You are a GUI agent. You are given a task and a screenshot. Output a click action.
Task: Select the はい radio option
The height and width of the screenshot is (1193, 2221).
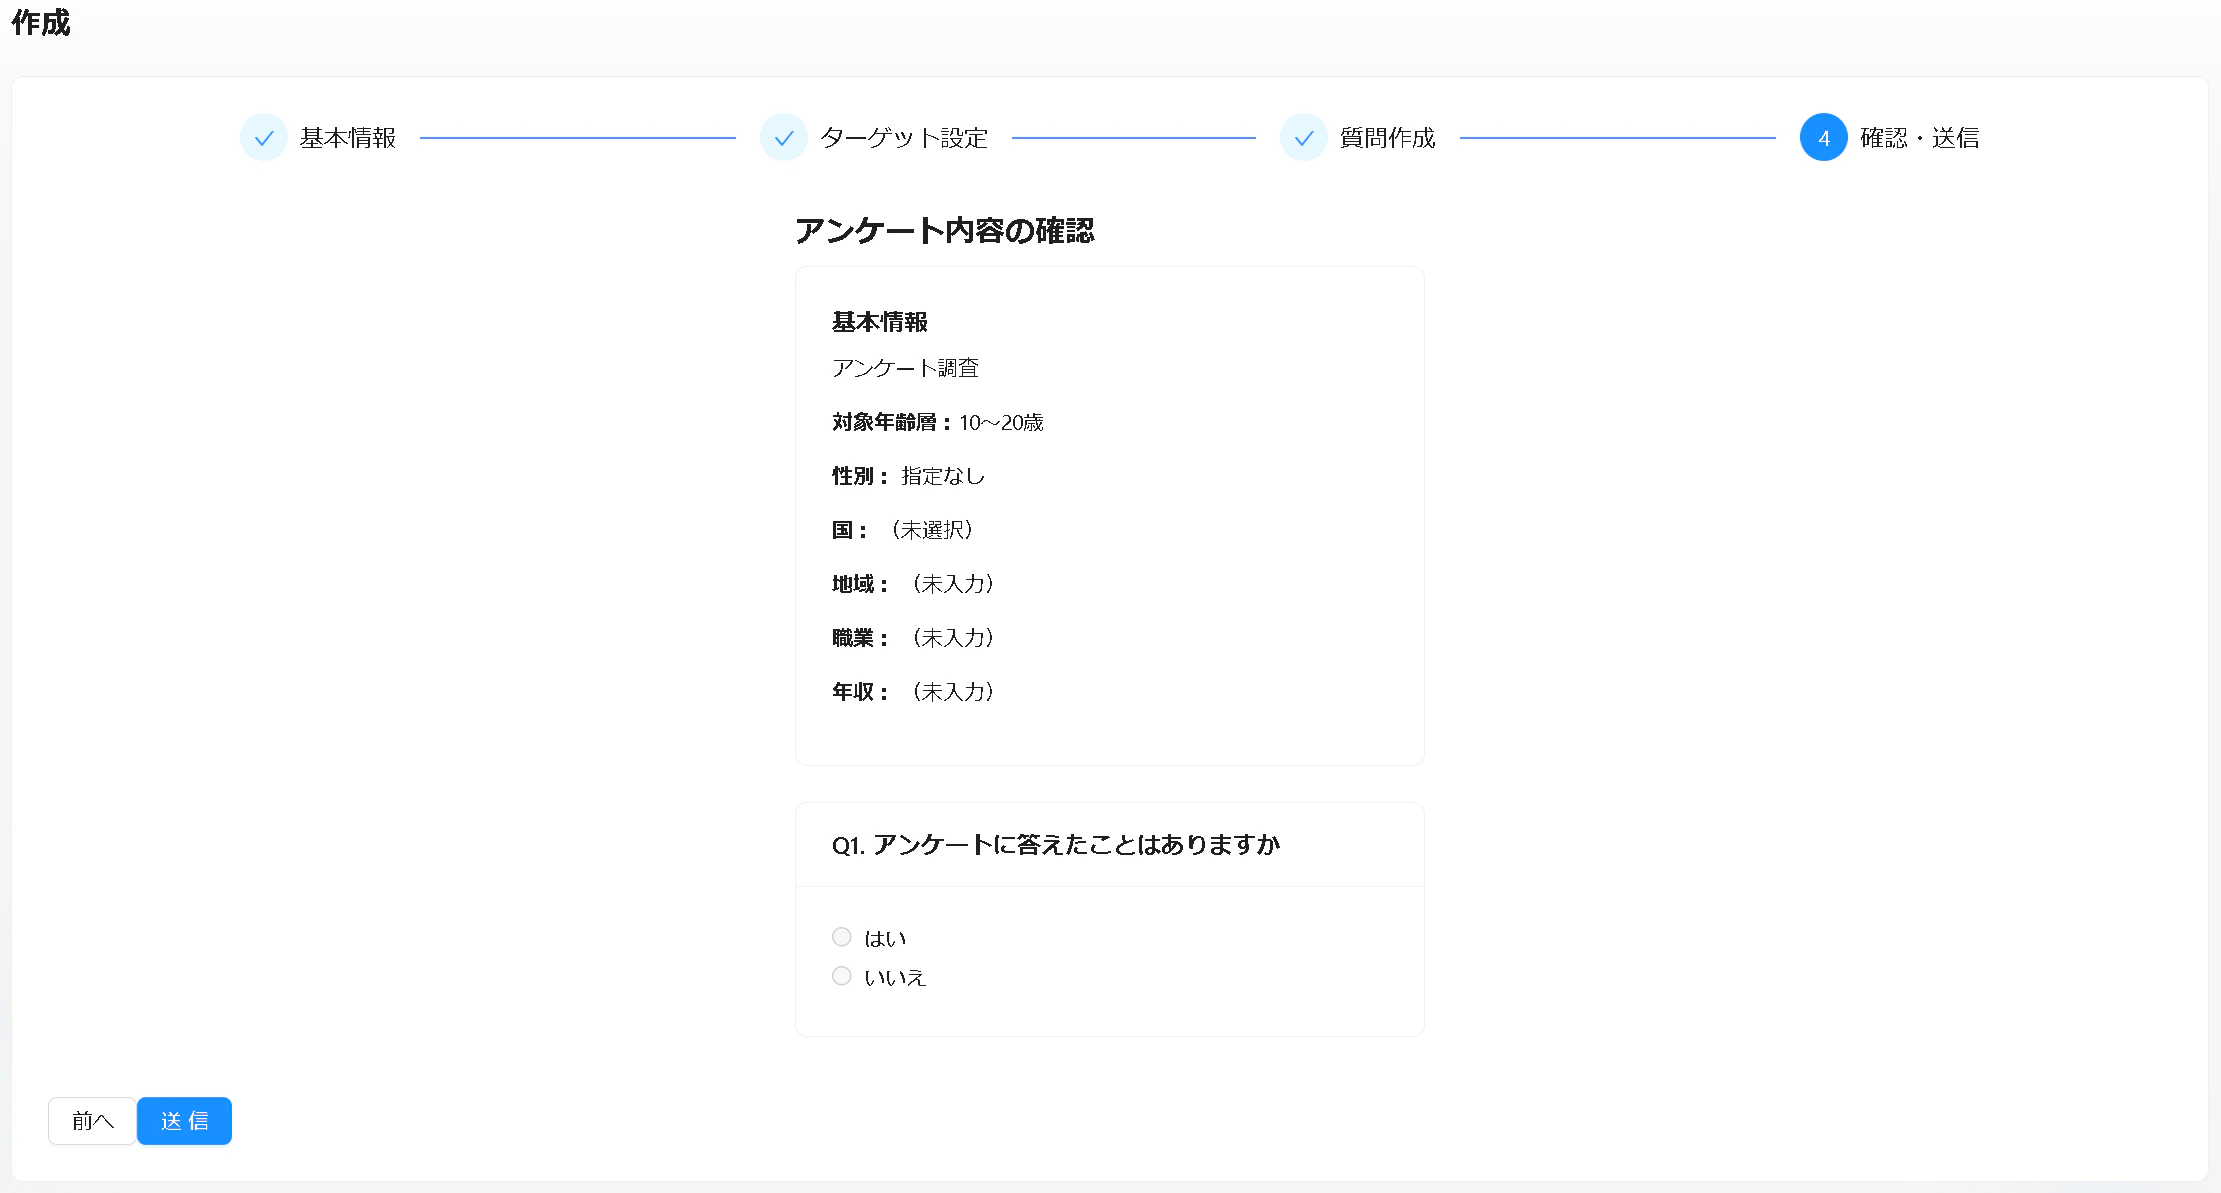click(842, 937)
